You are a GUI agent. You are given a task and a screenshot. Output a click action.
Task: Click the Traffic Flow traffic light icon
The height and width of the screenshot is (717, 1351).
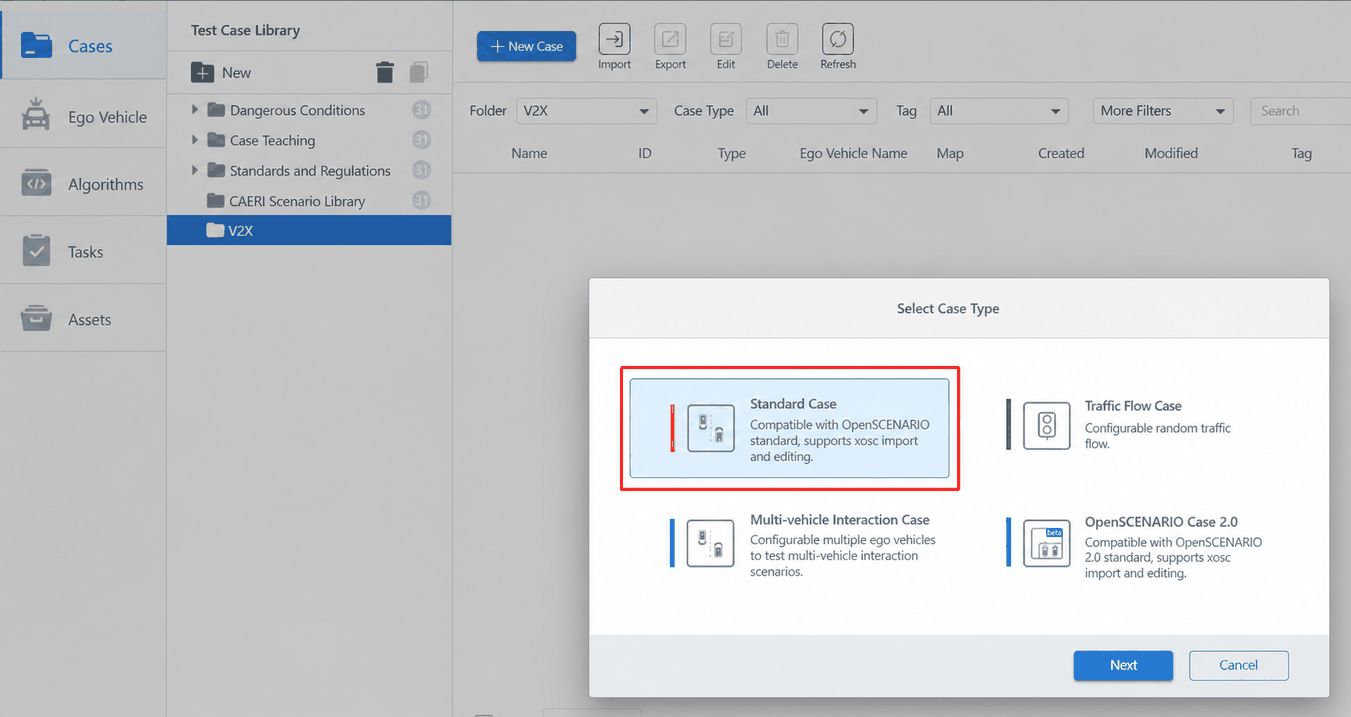[1047, 425]
